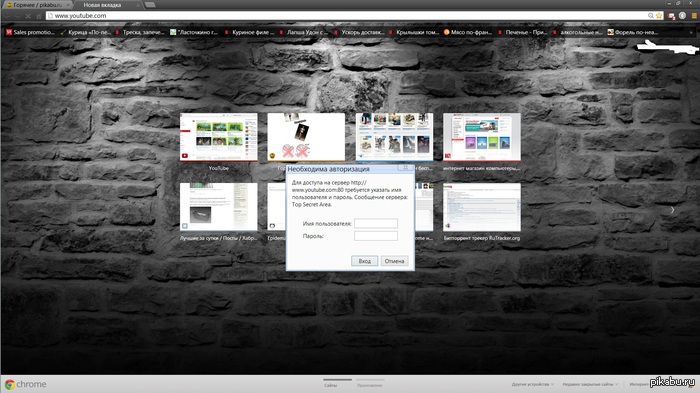
Task: Expand 'Недавно закрытые сайты' dropdown
Action: coord(590,384)
